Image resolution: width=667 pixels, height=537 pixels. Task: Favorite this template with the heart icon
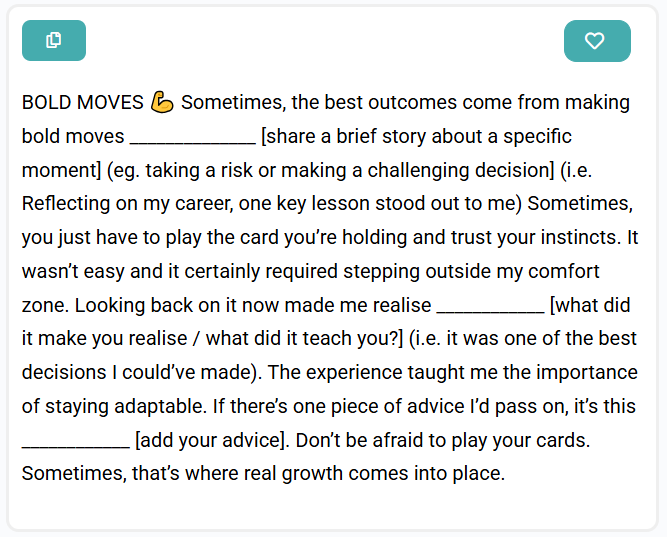click(x=597, y=41)
